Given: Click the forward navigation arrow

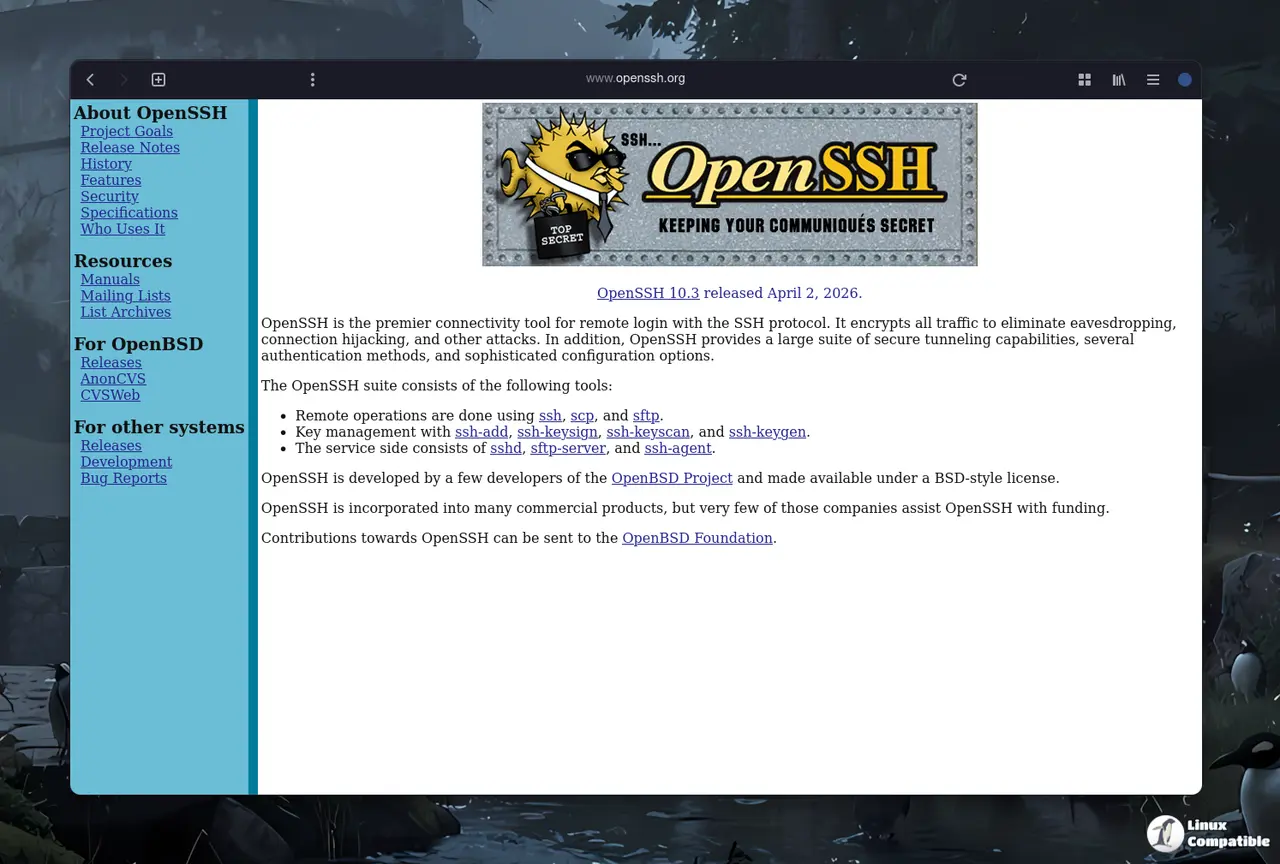Looking at the screenshot, I should [124, 80].
